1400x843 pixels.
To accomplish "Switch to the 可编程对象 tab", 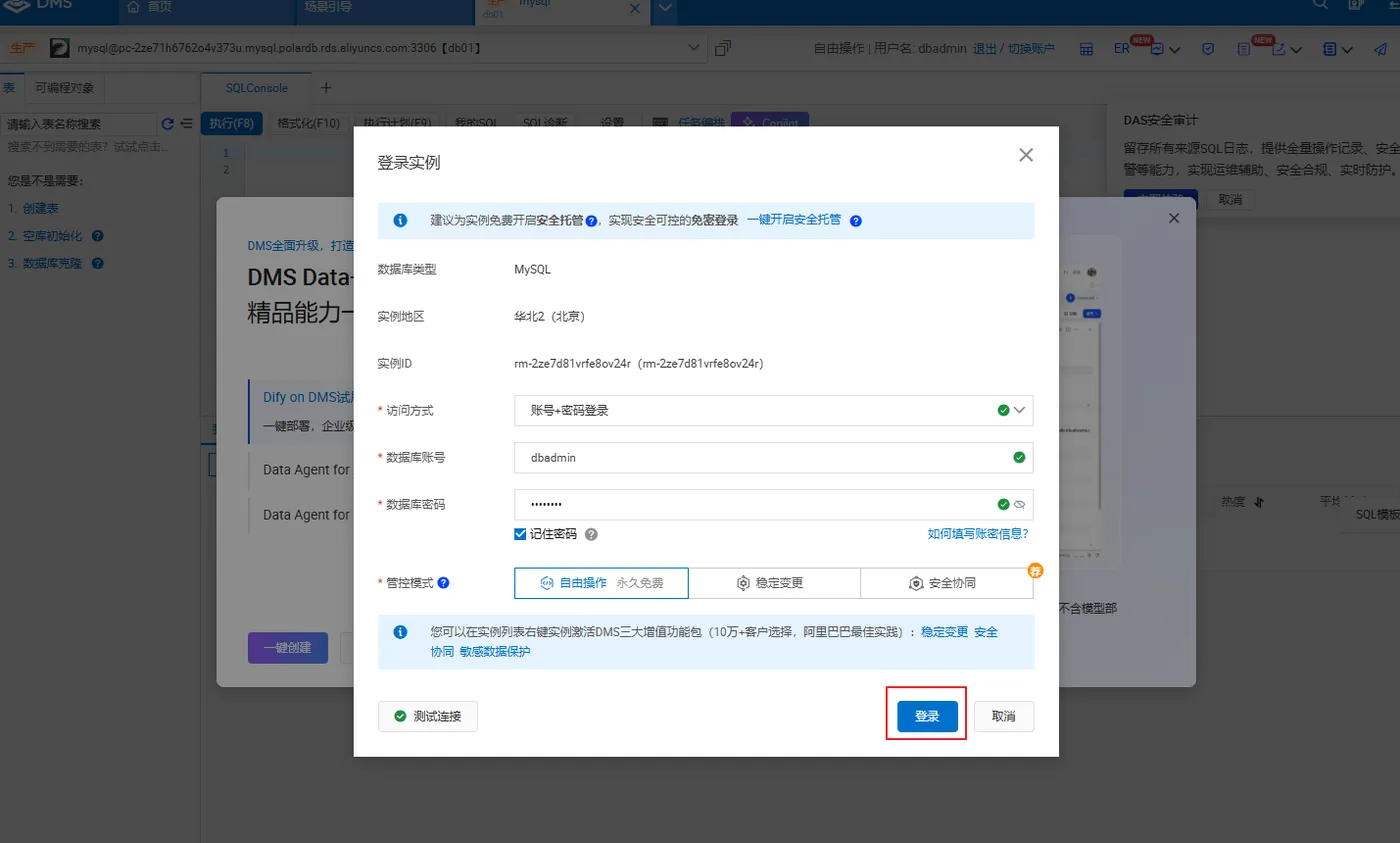I will point(64,87).
